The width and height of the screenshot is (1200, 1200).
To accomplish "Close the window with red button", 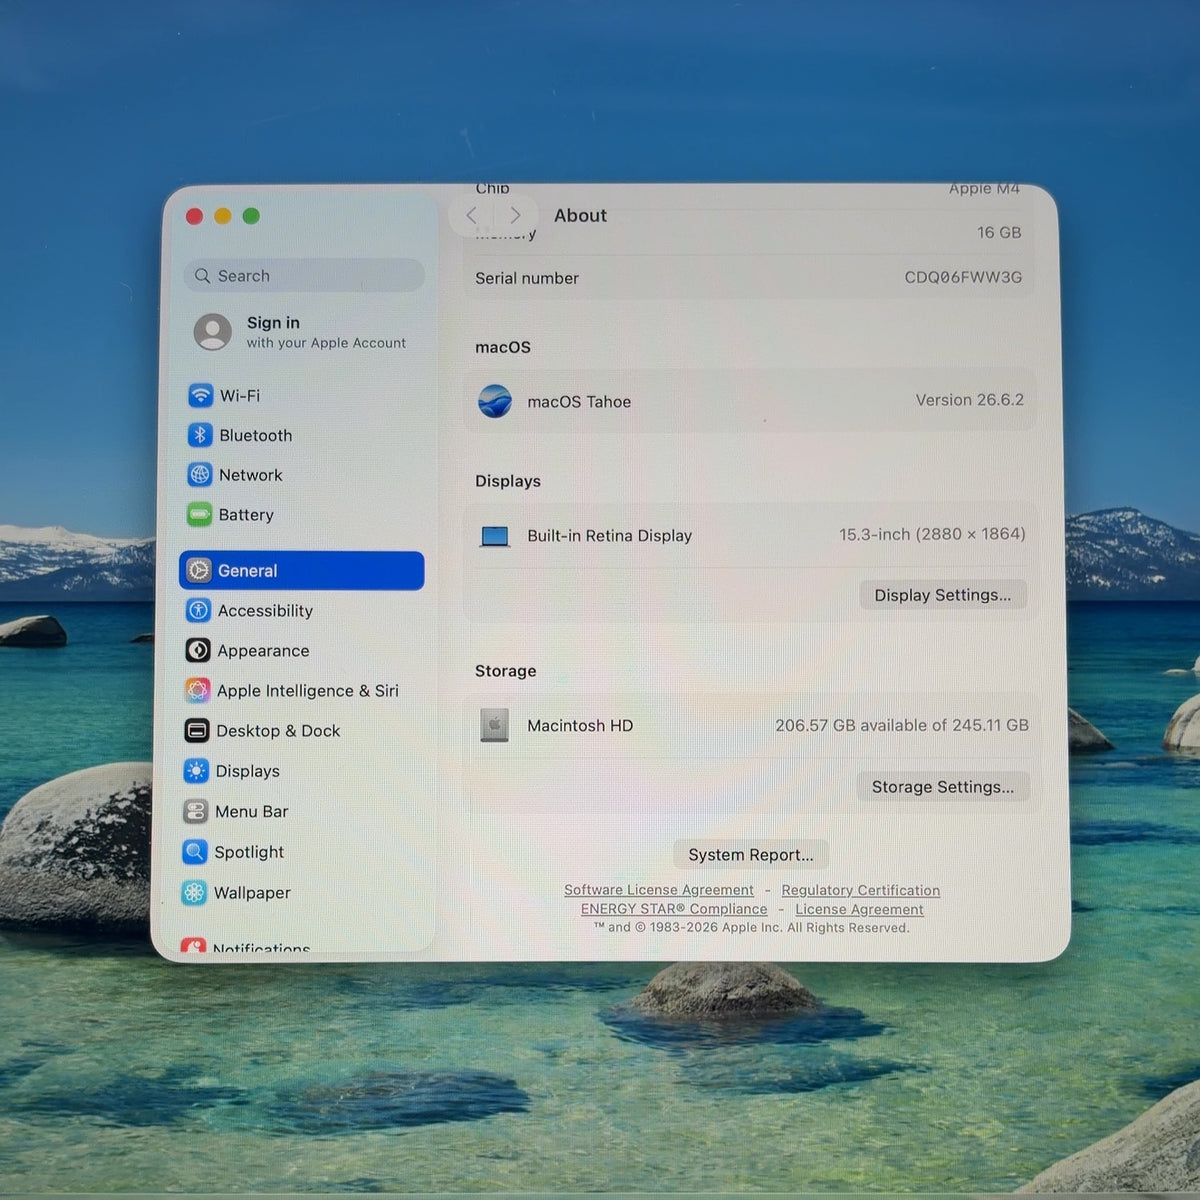I will (195, 216).
